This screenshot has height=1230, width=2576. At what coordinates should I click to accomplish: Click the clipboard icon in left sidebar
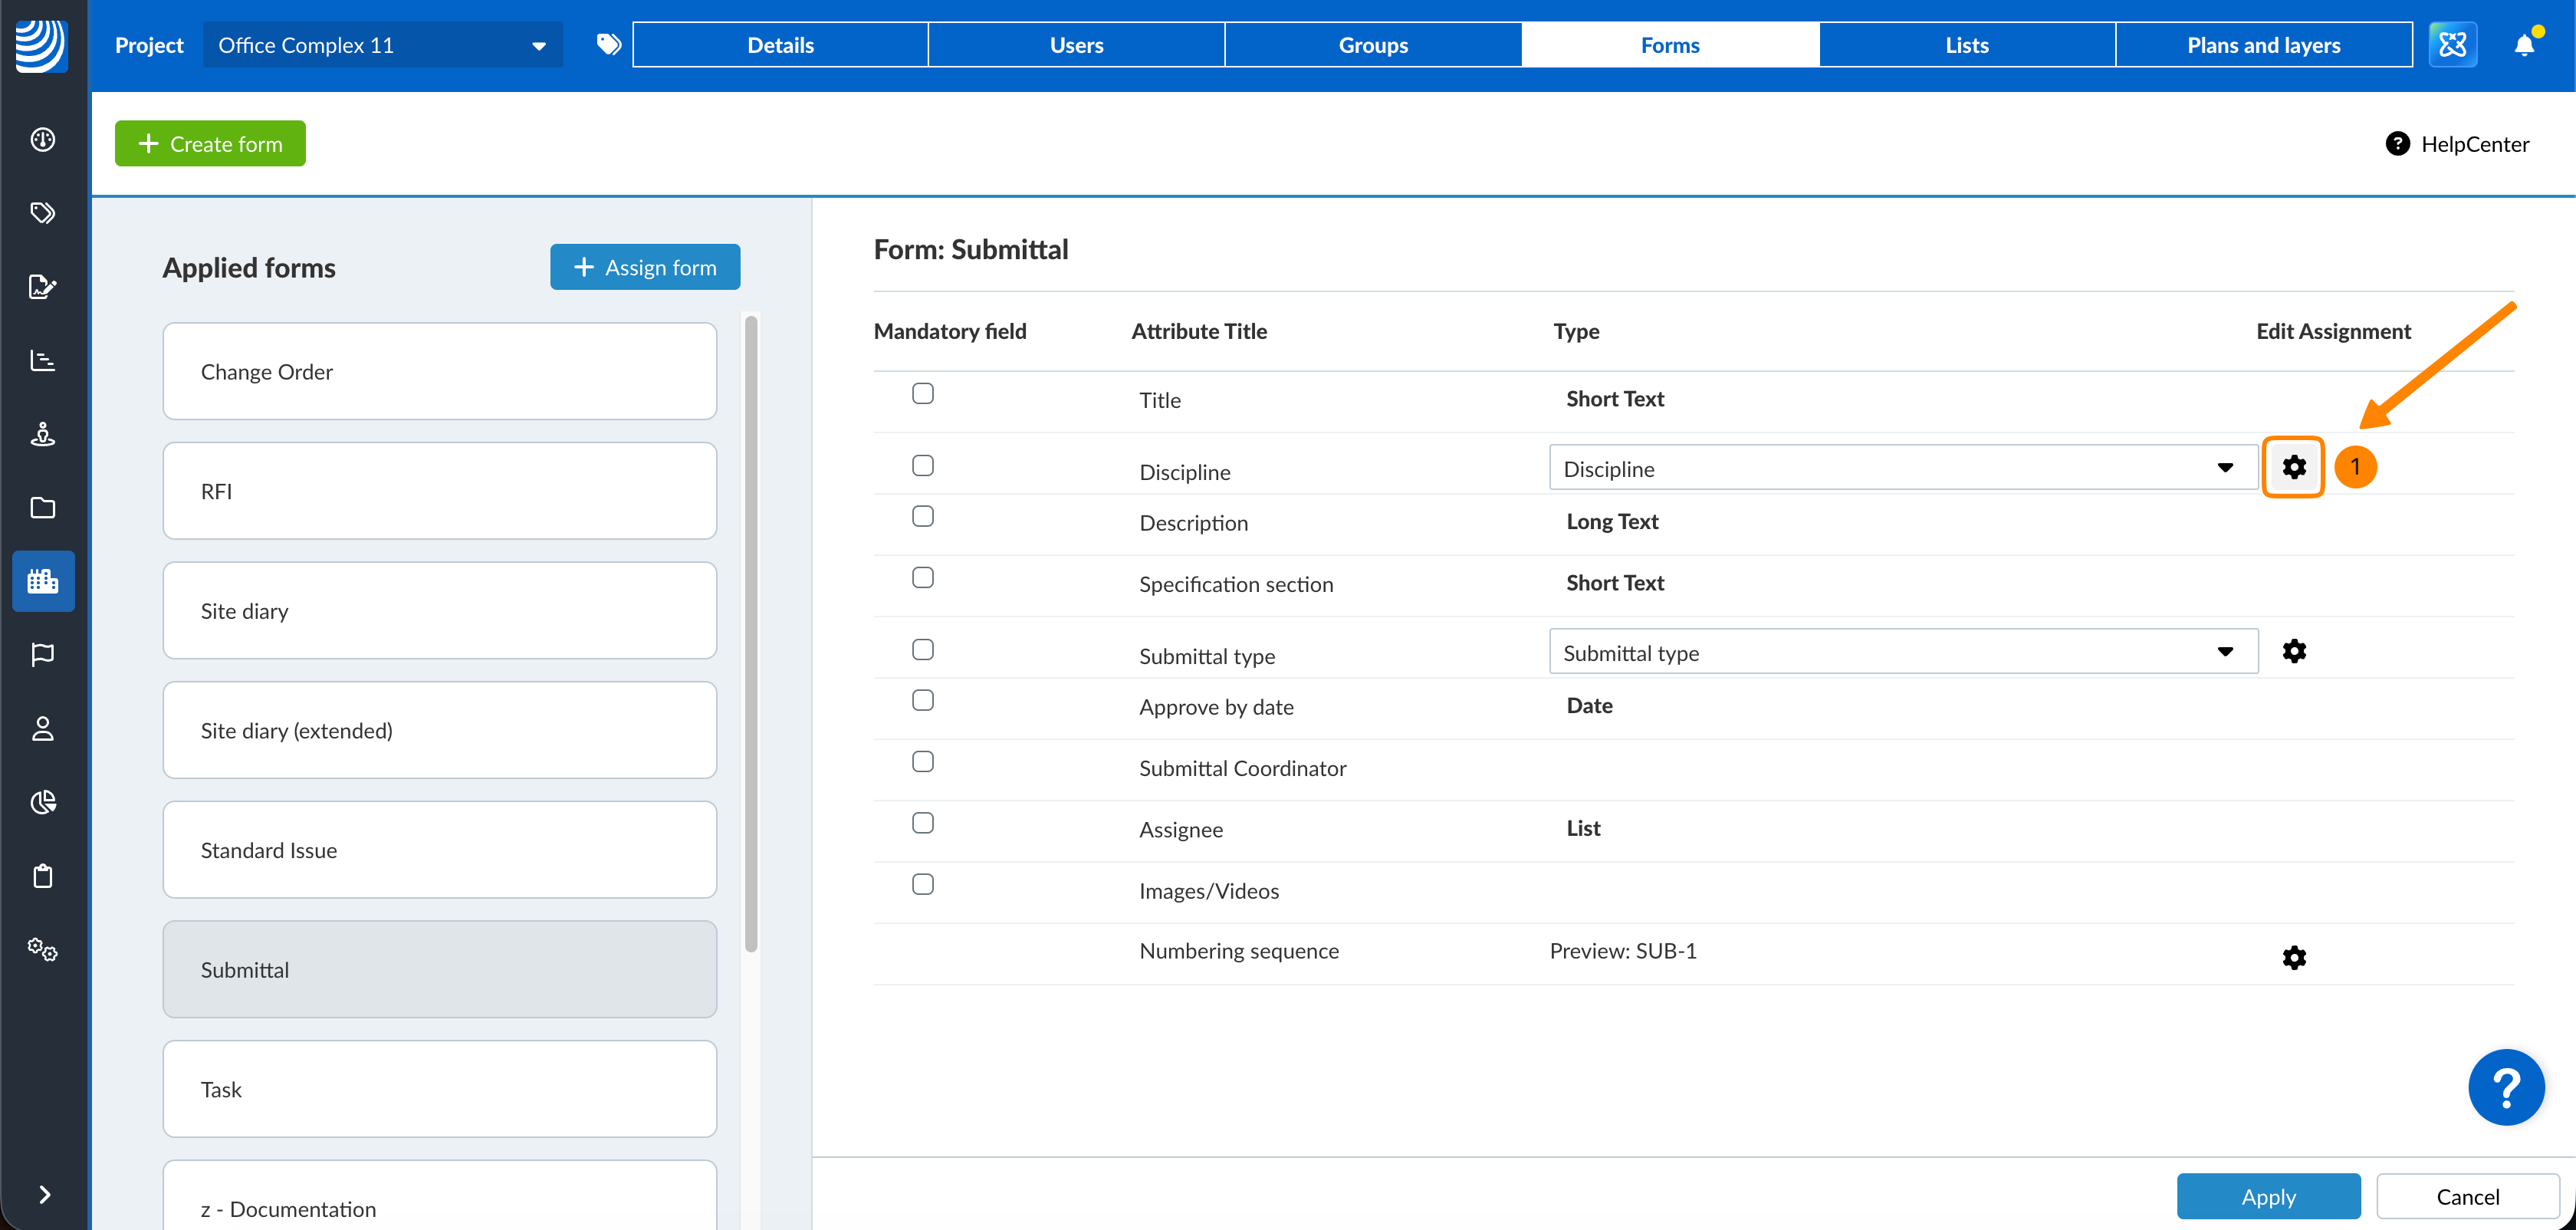(x=43, y=876)
